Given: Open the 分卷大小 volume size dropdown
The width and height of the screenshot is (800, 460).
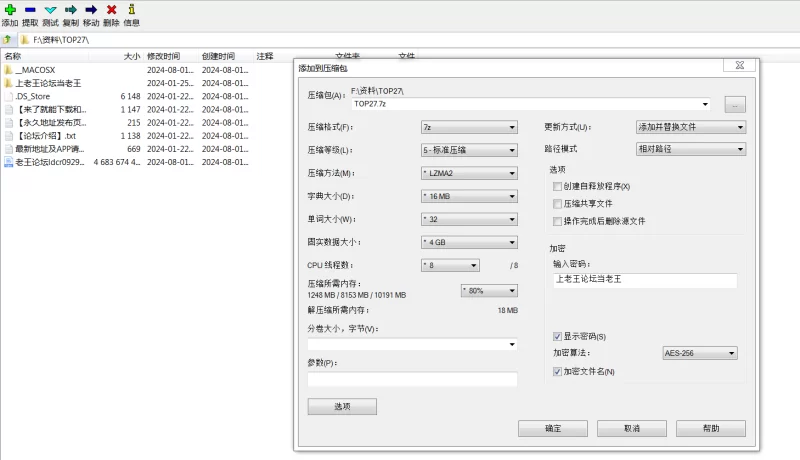Looking at the screenshot, I should tap(512, 345).
